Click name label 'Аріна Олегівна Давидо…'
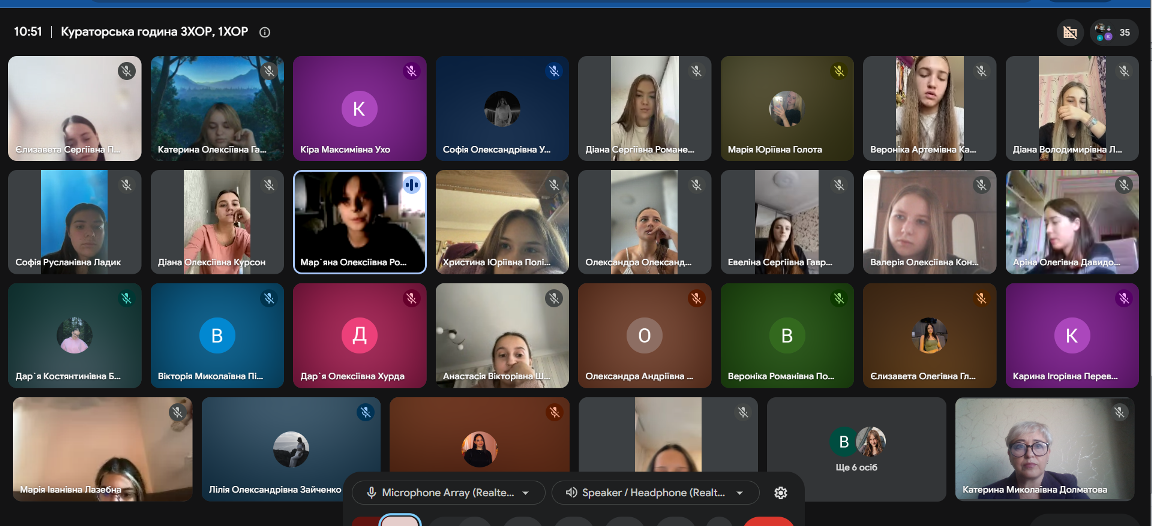This screenshot has width=1152, height=526. click(1066, 262)
